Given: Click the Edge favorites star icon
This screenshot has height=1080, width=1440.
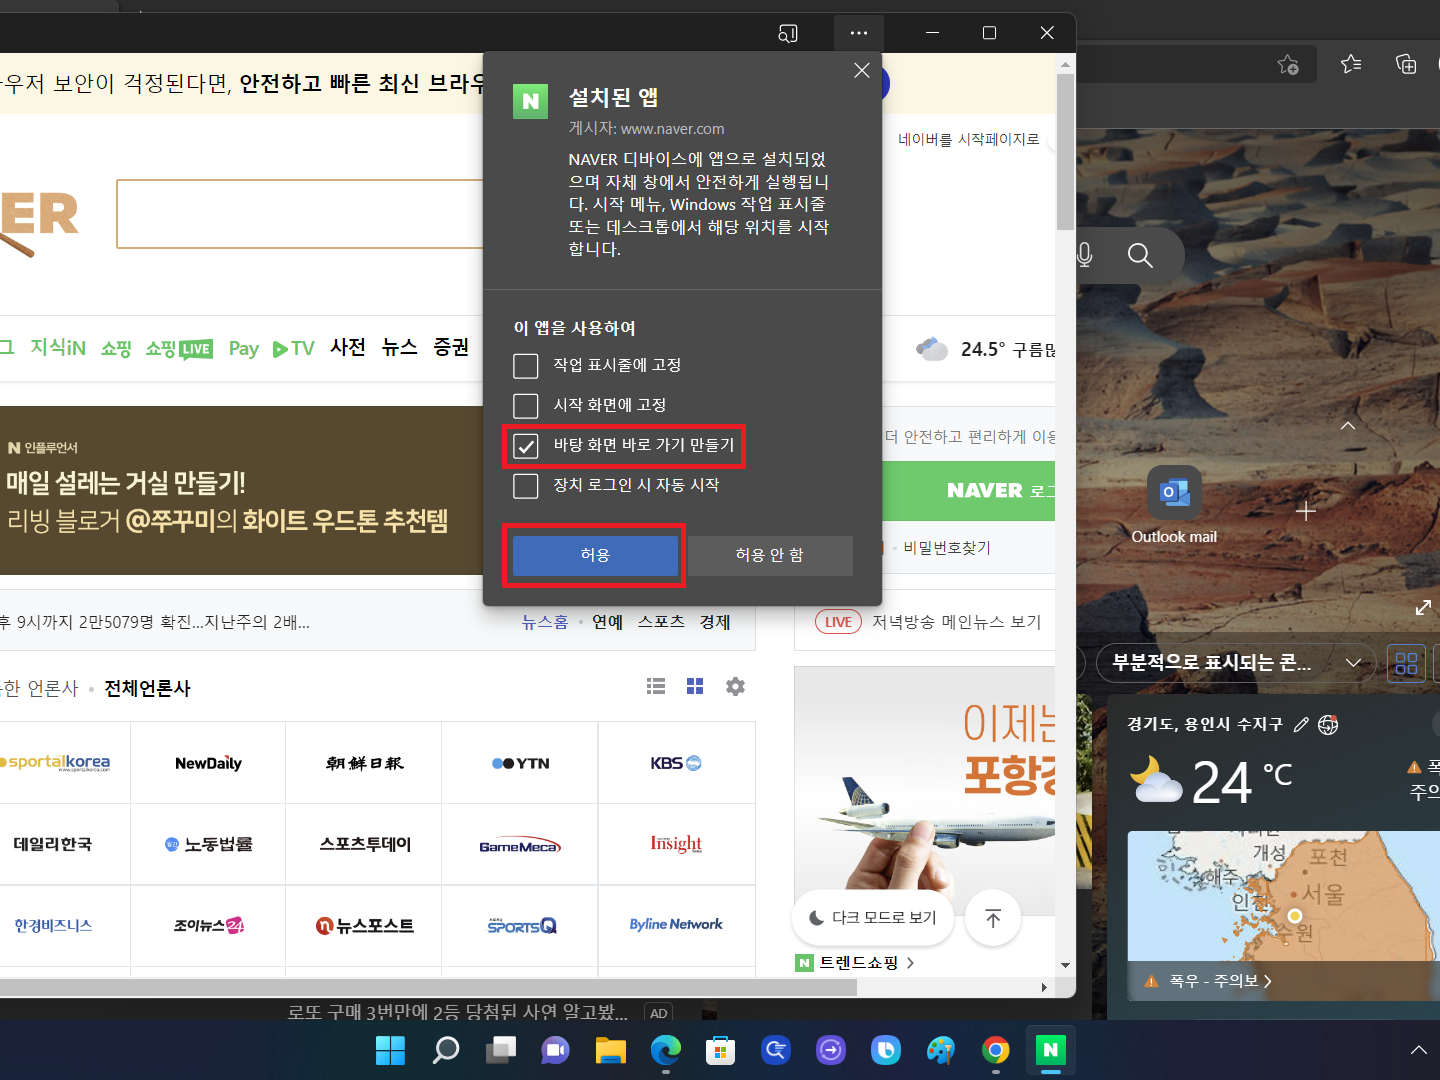Looking at the screenshot, I should [1351, 64].
